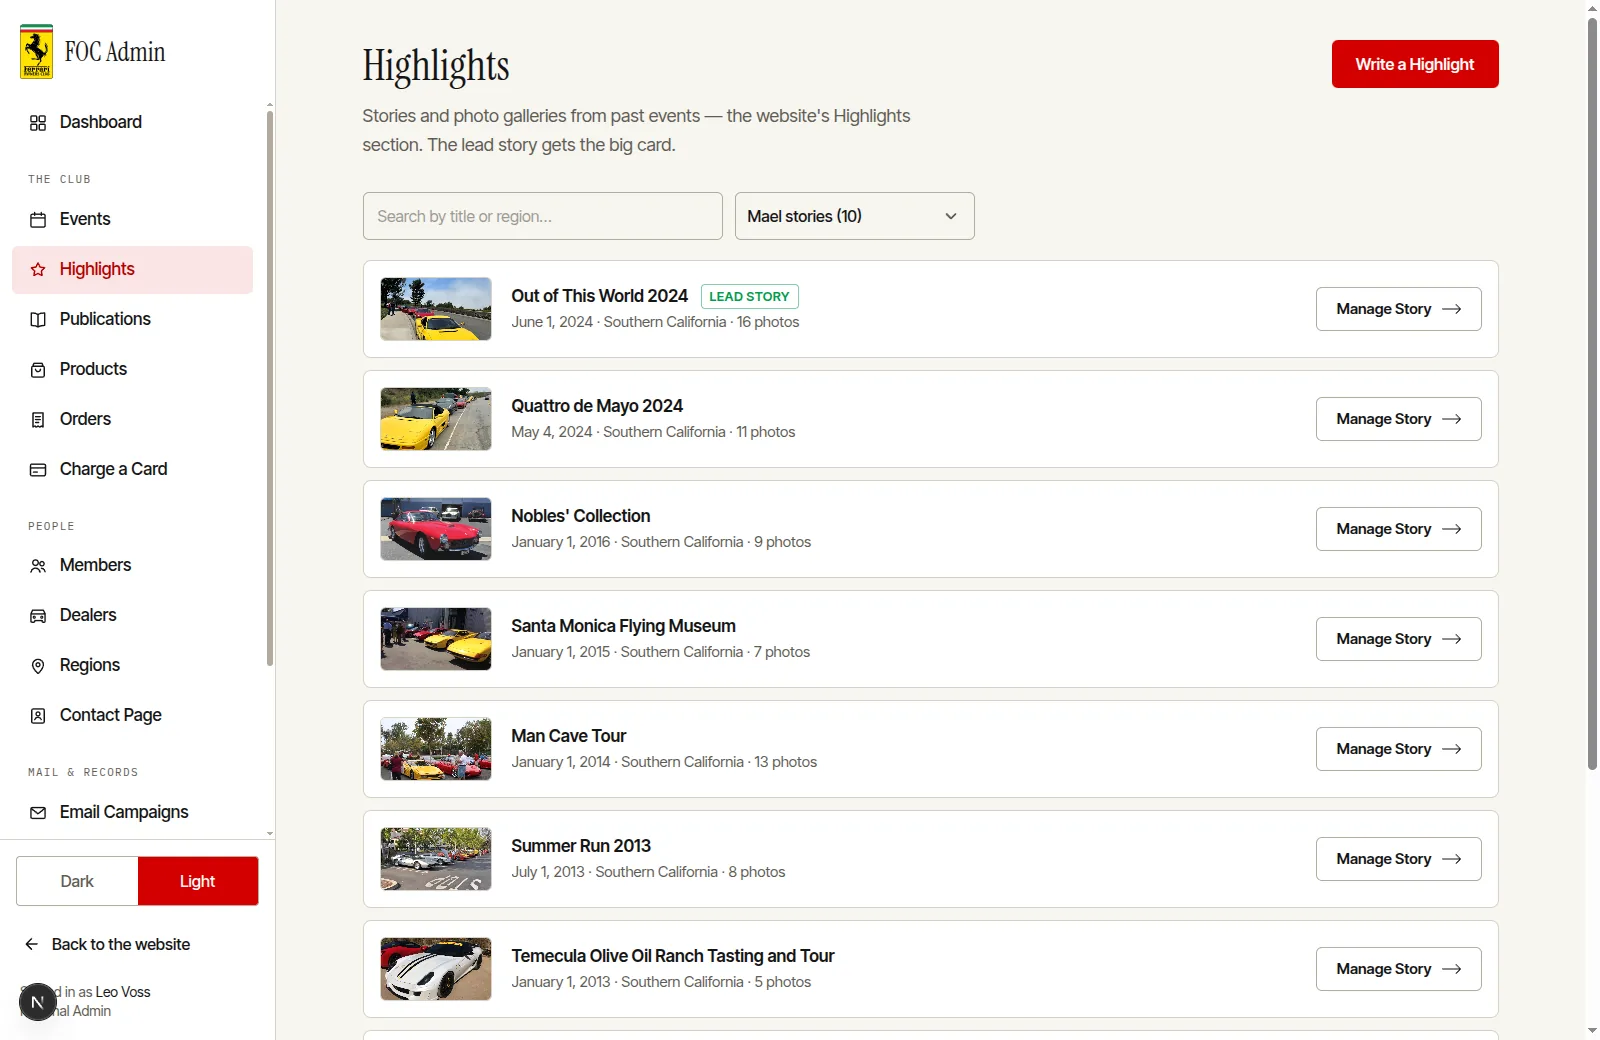The height and width of the screenshot is (1040, 1600).
Task: Click the Santa Monica Flying Museum title
Action: [623, 626]
